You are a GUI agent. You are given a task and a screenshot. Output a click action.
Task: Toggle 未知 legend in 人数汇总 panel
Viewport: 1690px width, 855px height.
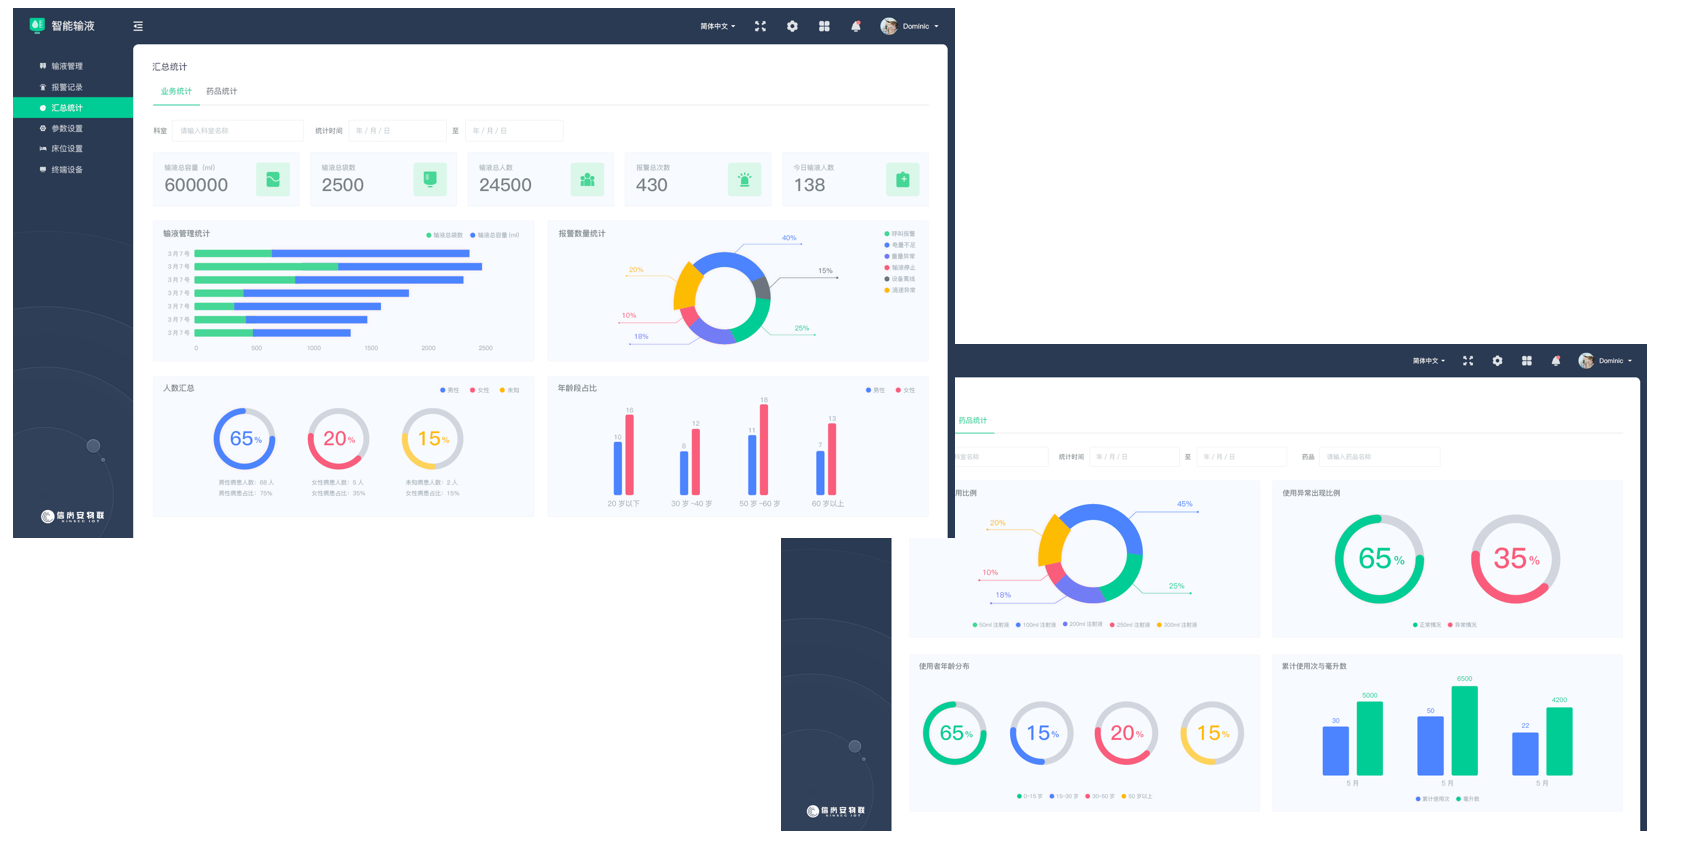(510, 390)
